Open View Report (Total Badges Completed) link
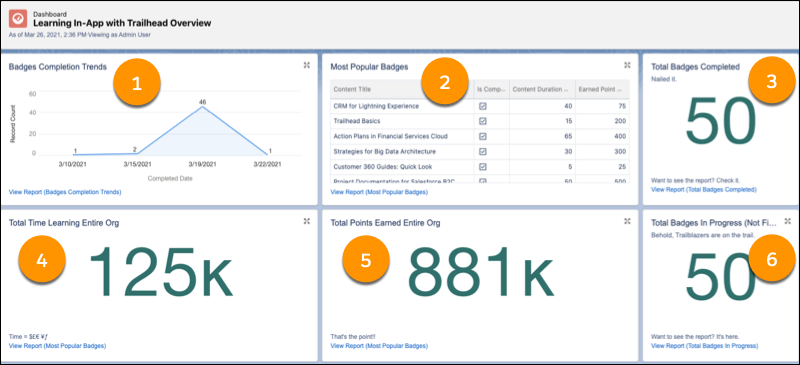Screen dimensions: 800x365 pyautogui.click(x=704, y=189)
